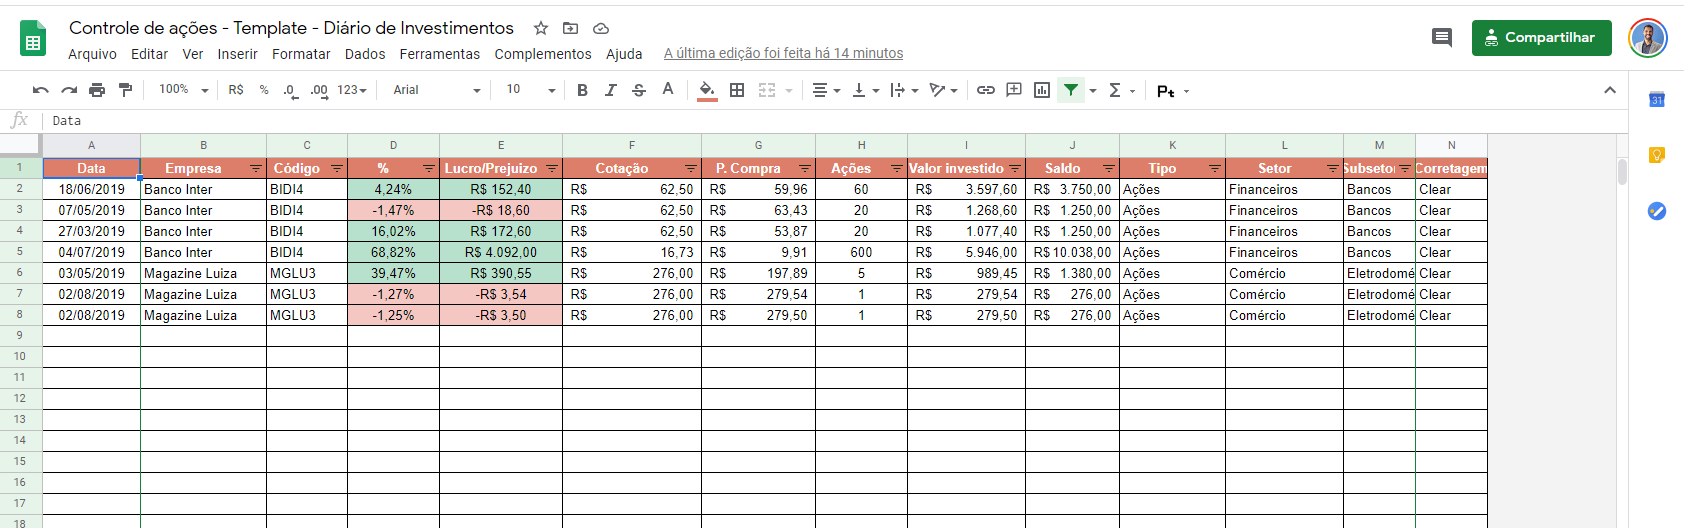Open input tools Pt button
This screenshot has height=528, width=1684.
(1172, 91)
